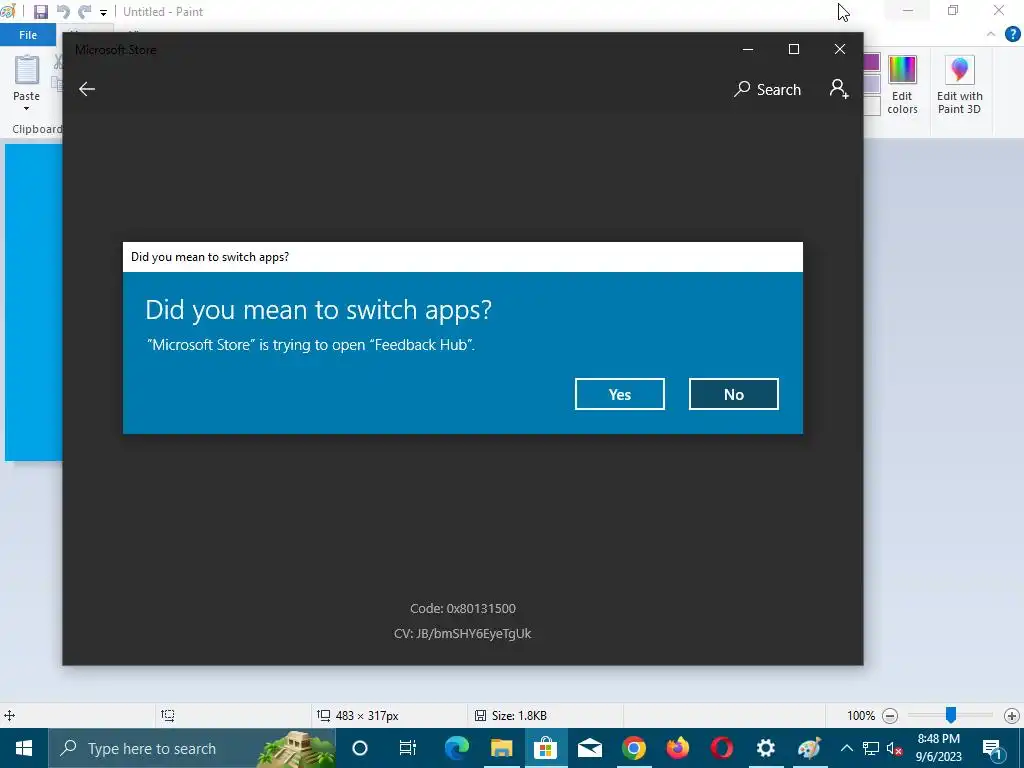Image resolution: width=1024 pixels, height=768 pixels.
Task: Maximize the Microsoft Store window
Action: tap(793, 49)
